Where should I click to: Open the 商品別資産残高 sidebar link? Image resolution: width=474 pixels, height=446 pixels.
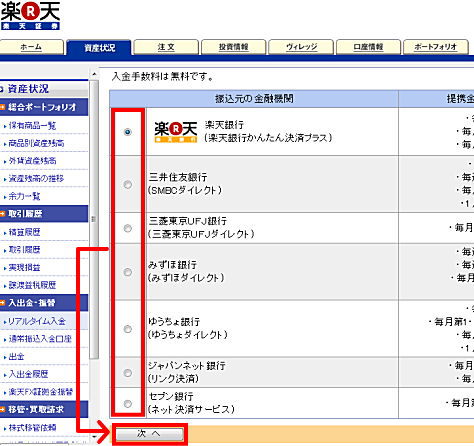[x=36, y=143]
